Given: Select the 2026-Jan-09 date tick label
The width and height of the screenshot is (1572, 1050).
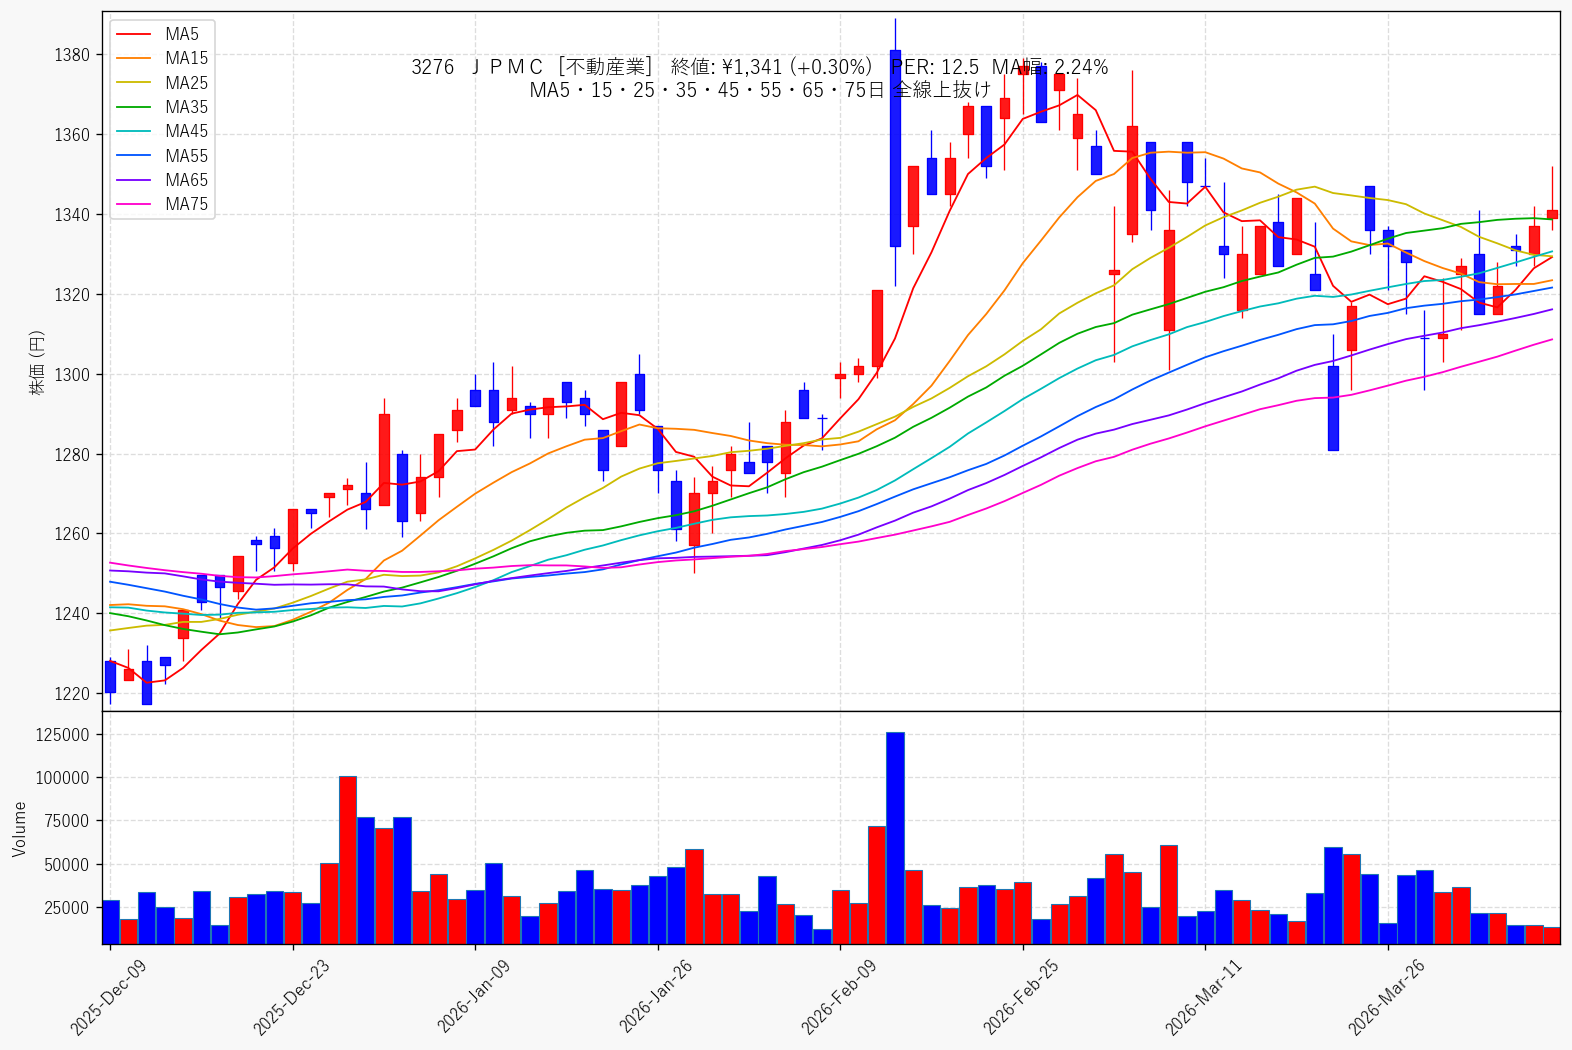Looking at the screenshot, I should (x=473, y=996).
